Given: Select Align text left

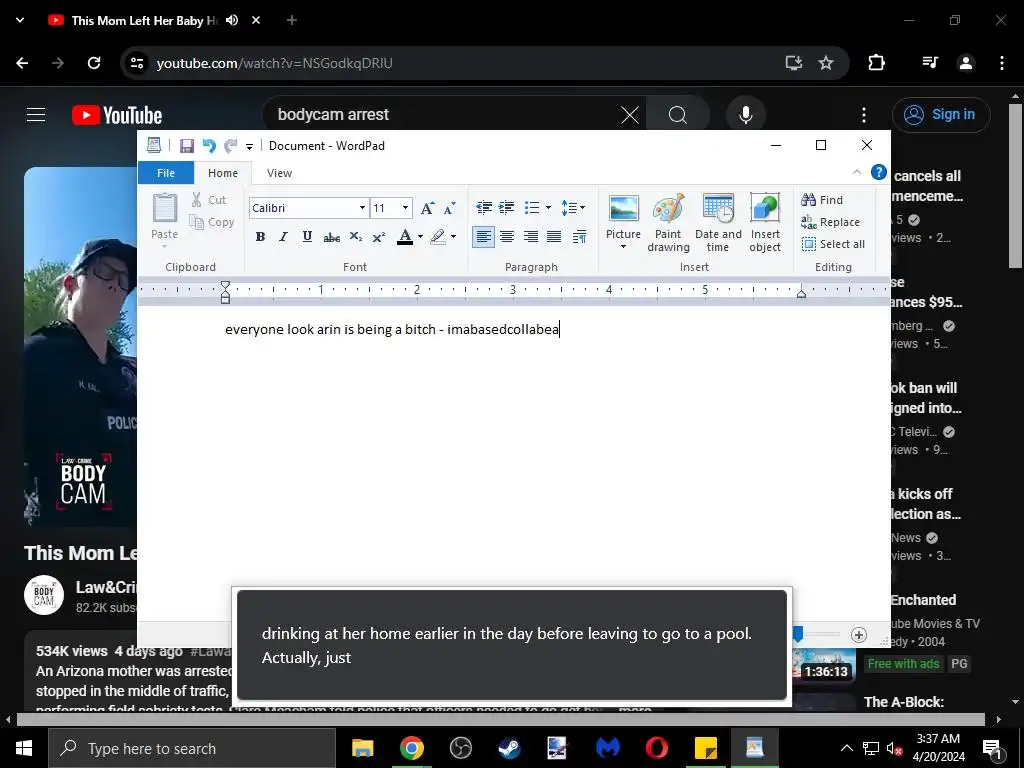Looking at the screenshot, I should point(483,237).
